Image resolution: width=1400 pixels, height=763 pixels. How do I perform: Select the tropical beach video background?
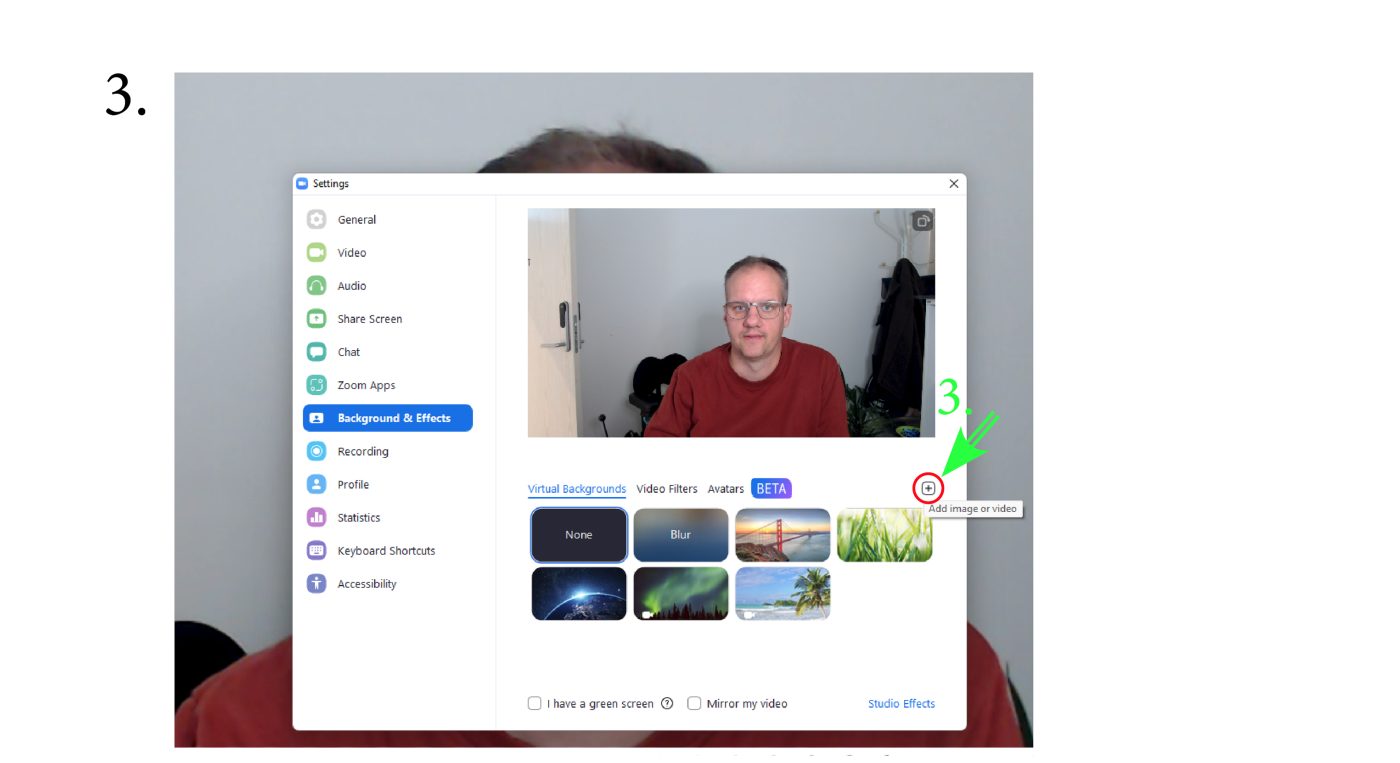tap(783, 593)
